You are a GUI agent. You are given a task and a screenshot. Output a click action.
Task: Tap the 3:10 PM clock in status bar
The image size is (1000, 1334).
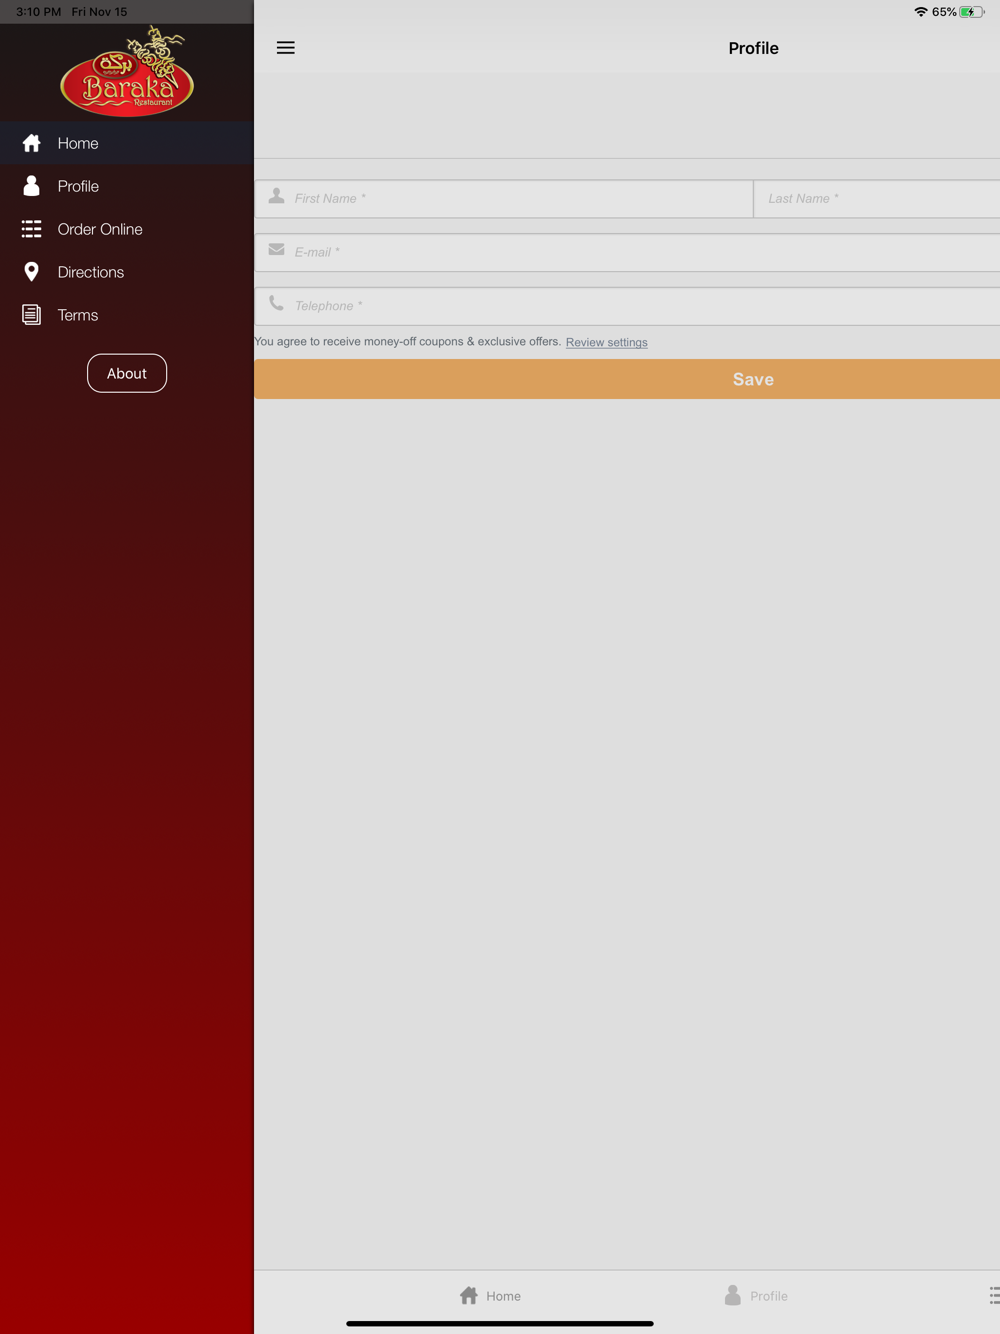[39, 12]
